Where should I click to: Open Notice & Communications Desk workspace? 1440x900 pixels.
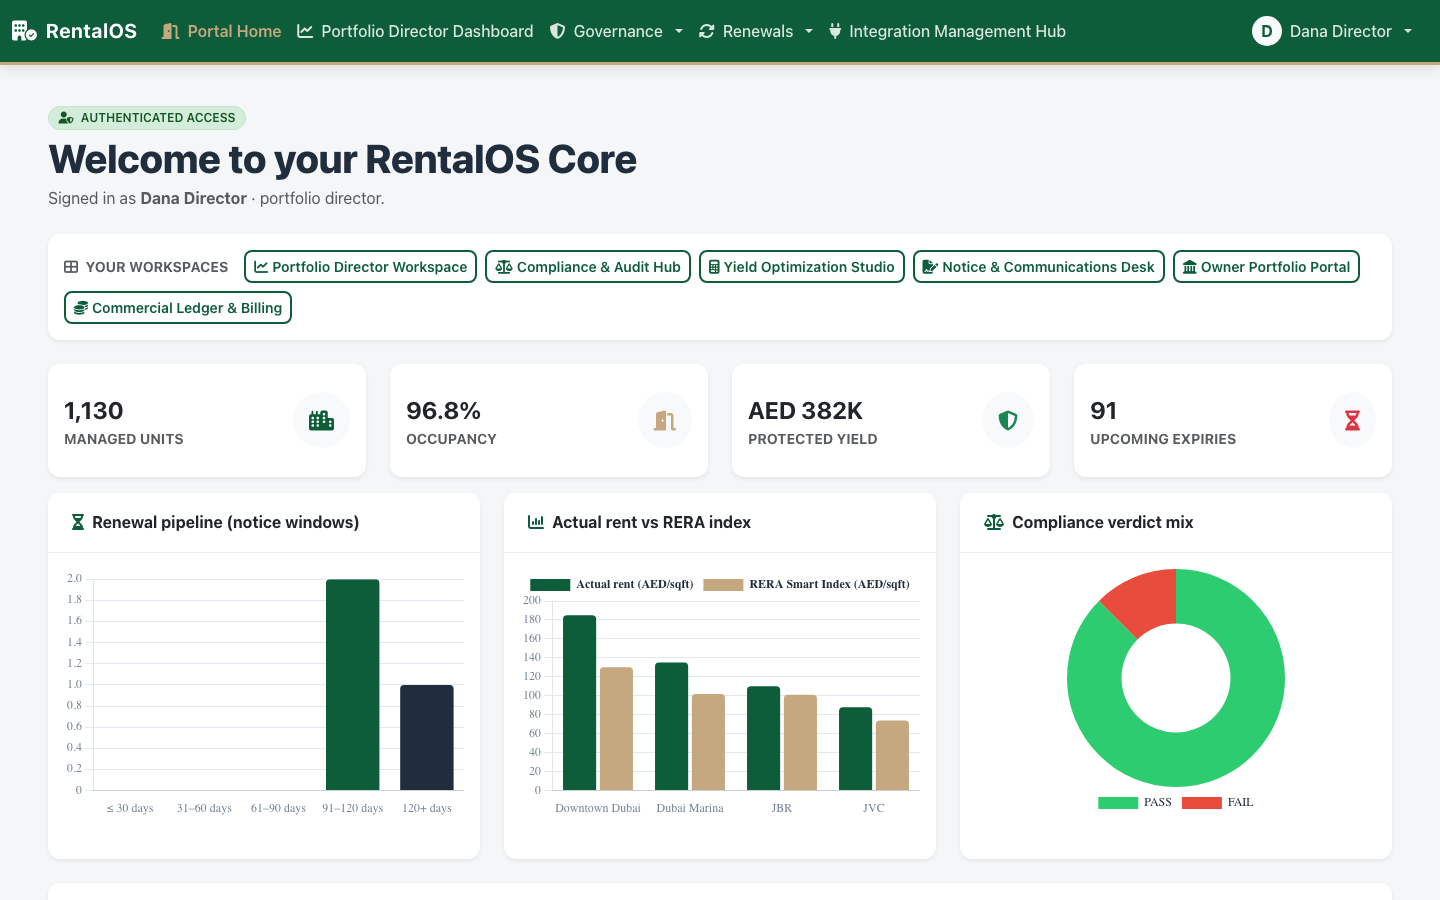click(x=1039, y=267)
